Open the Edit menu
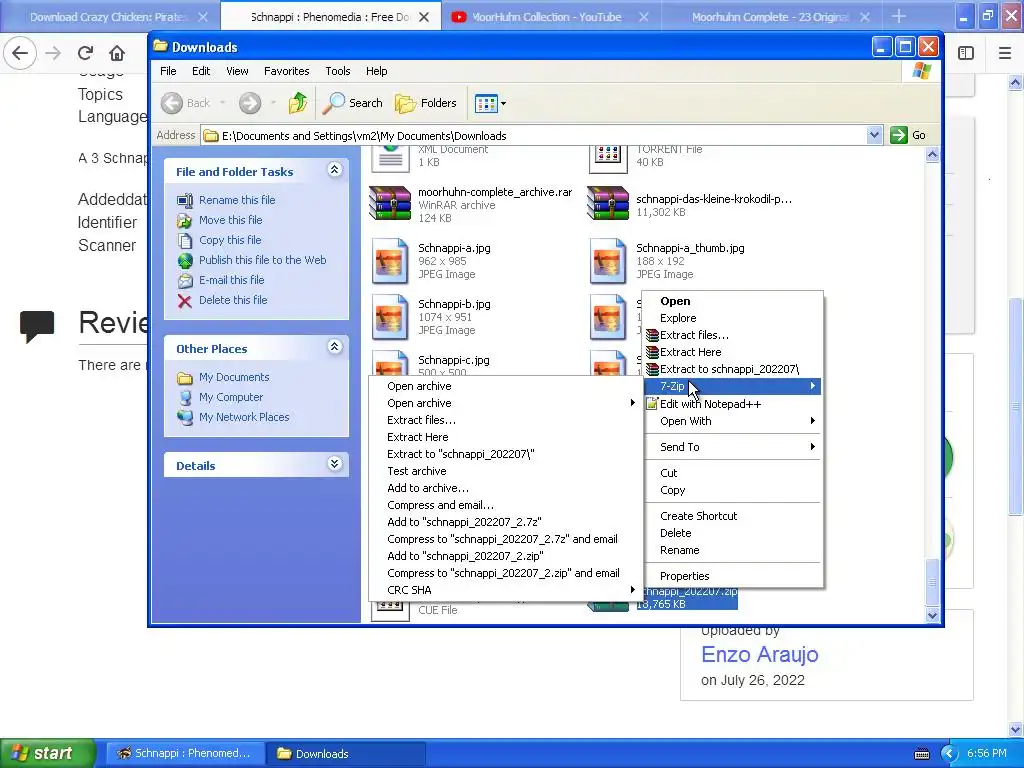Image resolution: width=1024 pixels, height=768 pixels. (x=200, y=71)
